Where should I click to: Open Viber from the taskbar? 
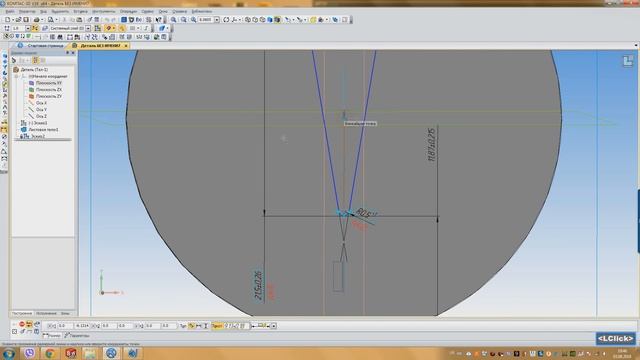tap(29, 353)
